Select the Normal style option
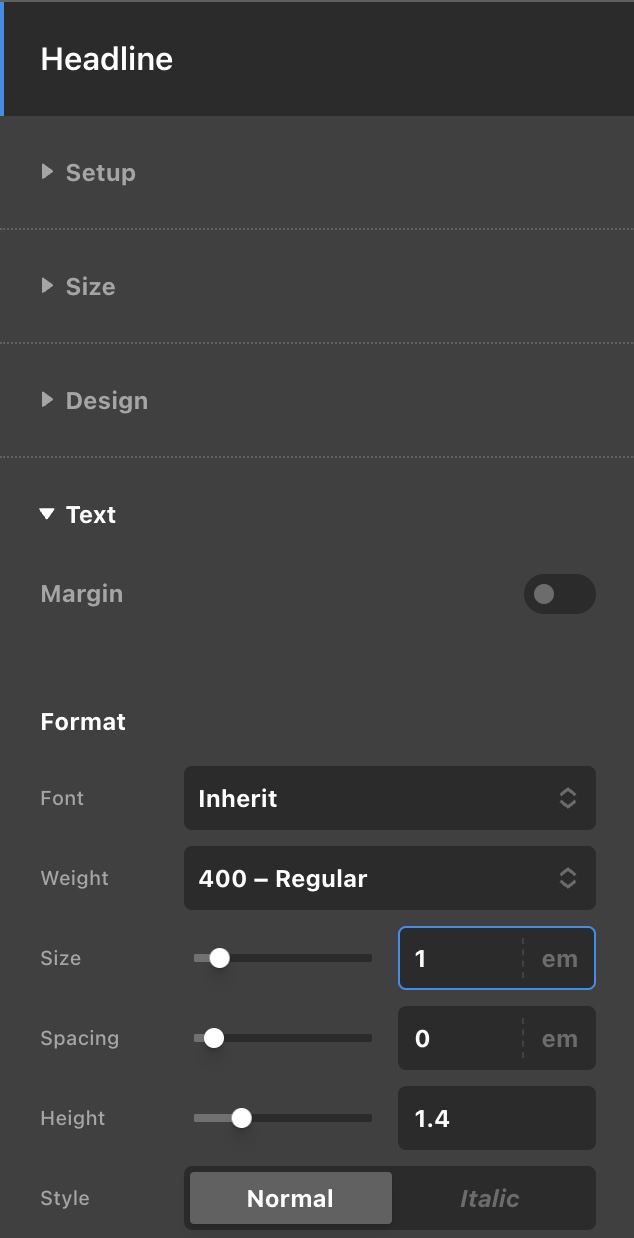Screen dimensions: 634x1238 [x=291, y=1198]
